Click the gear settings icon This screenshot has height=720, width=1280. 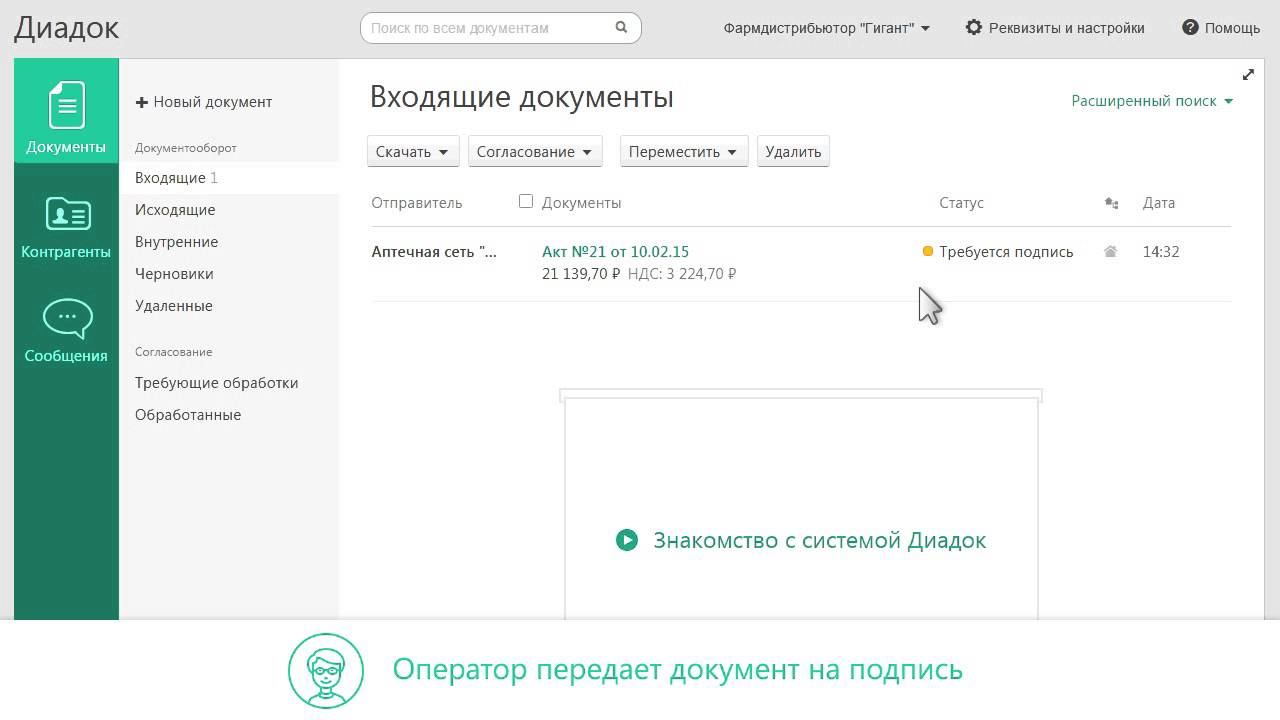pyautogui.click(x=974, y=28)
